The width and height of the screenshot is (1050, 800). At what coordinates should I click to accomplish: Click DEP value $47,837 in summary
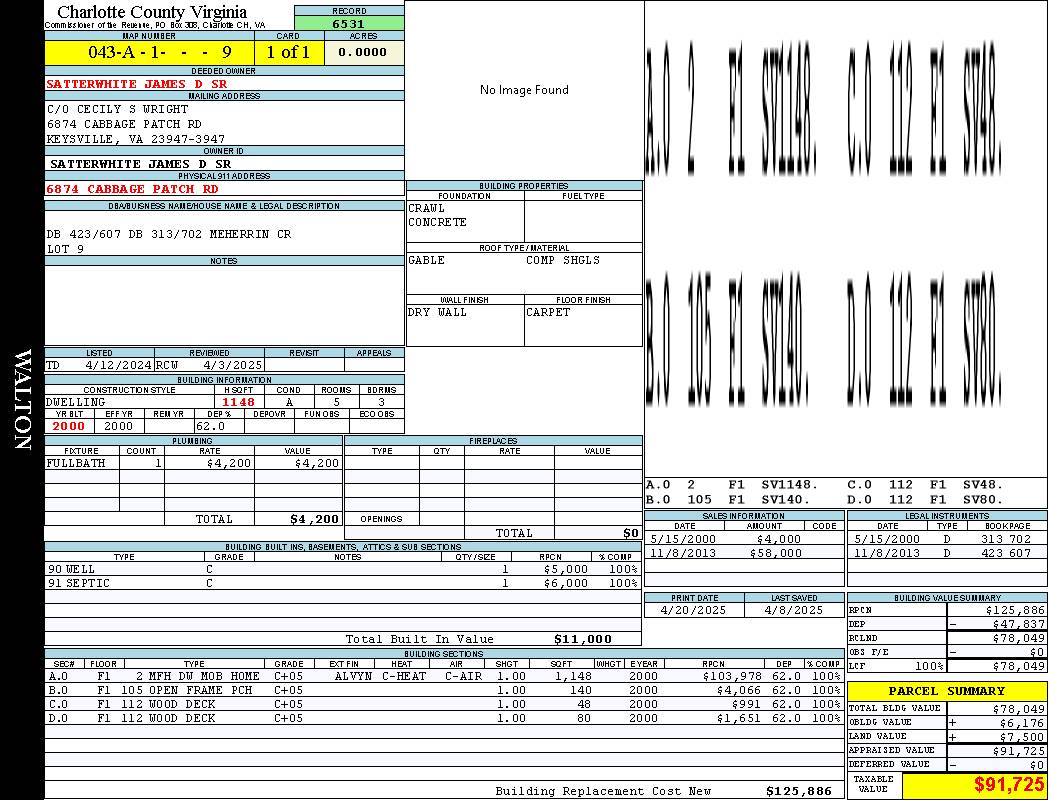1019,624
